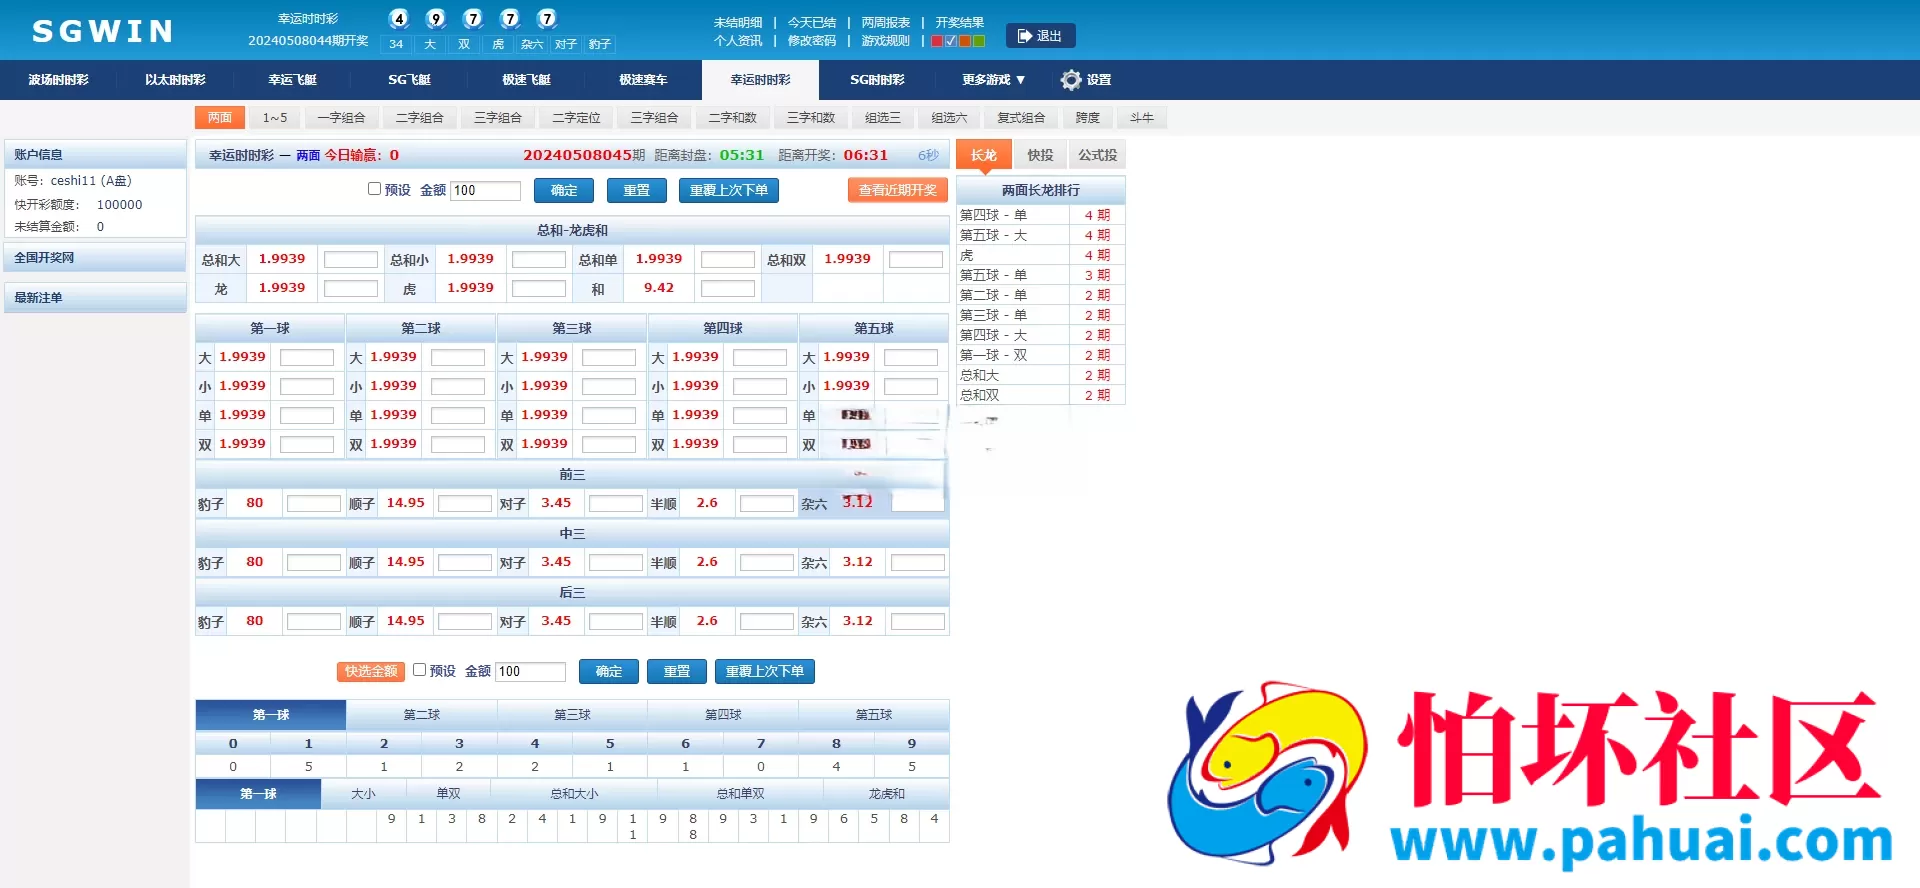This screenshot has width=1920, height=888.
Task: Select the 快投 tab
Action: [1041, 155]
